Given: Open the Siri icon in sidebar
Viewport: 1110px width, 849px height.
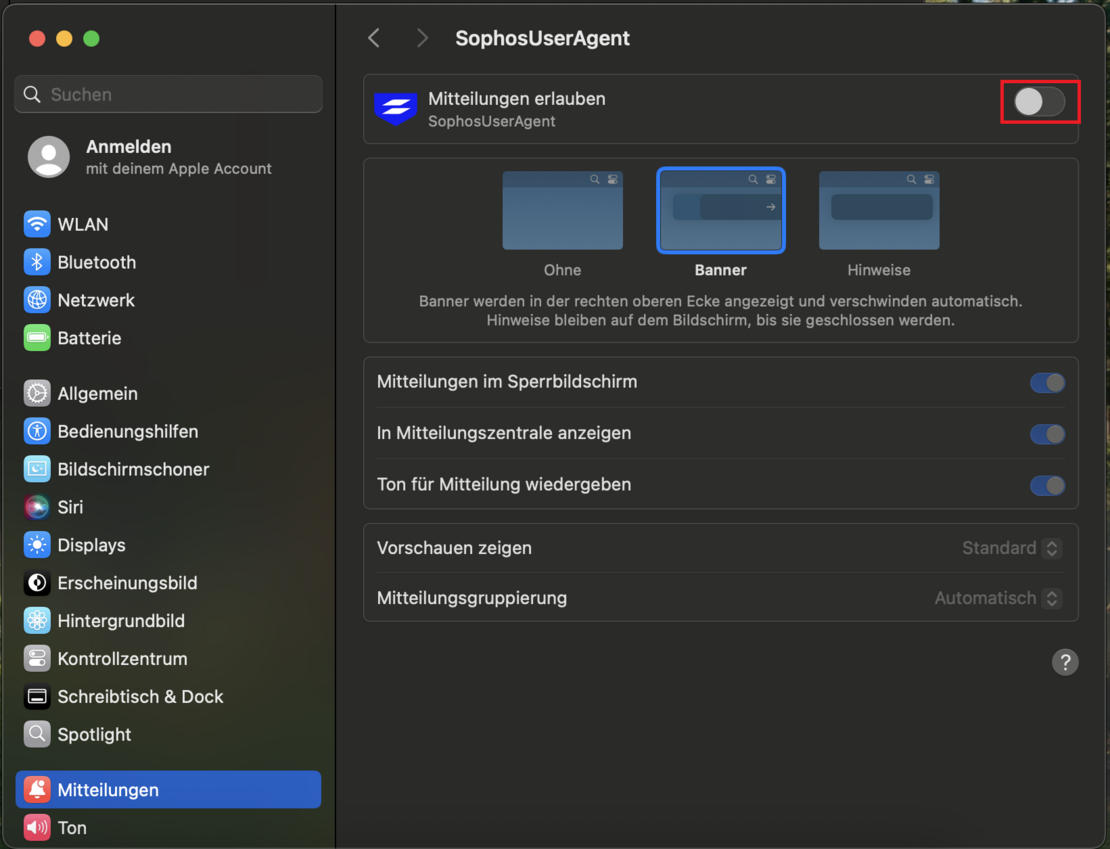Looking at the screenshot, I should (37, 507).
